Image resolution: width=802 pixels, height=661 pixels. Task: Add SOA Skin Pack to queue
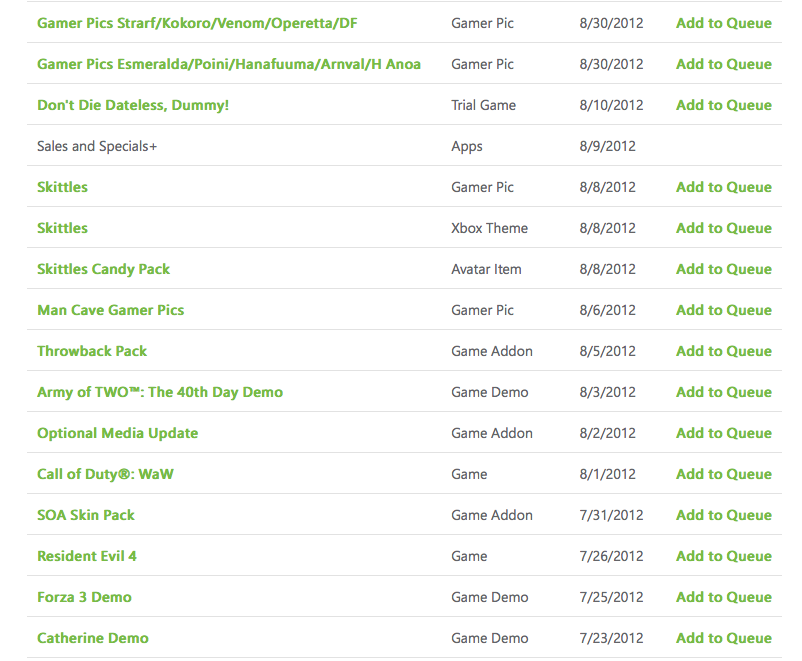point(724,515)
